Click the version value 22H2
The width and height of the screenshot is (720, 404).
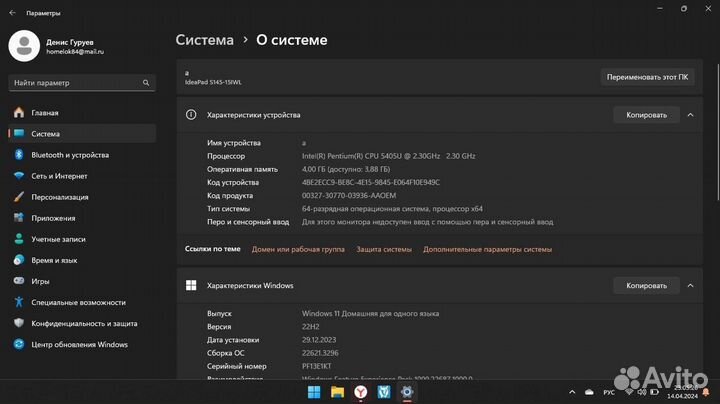point(310,327)
